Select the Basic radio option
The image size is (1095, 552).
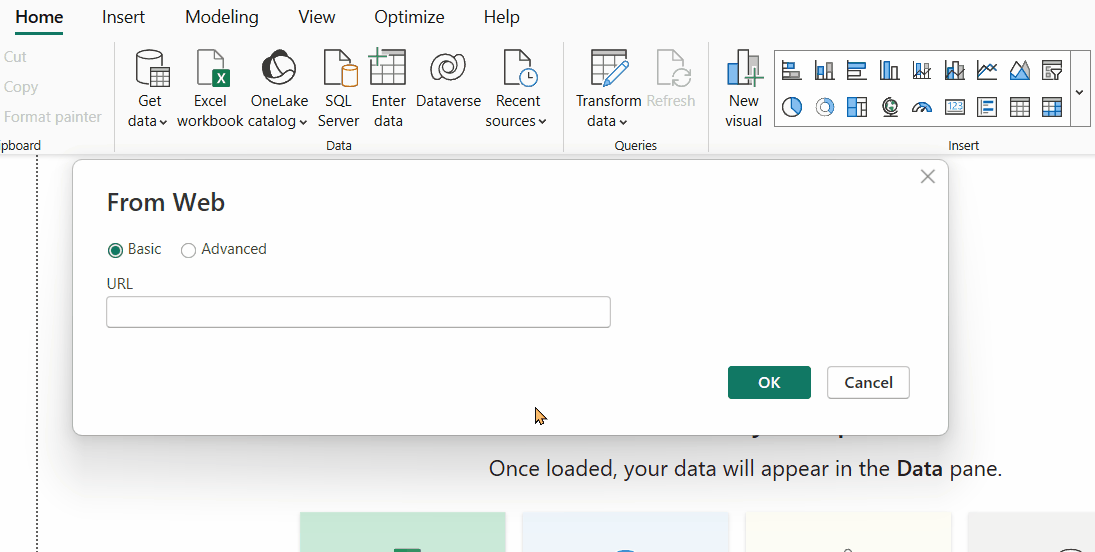point(115,250)
